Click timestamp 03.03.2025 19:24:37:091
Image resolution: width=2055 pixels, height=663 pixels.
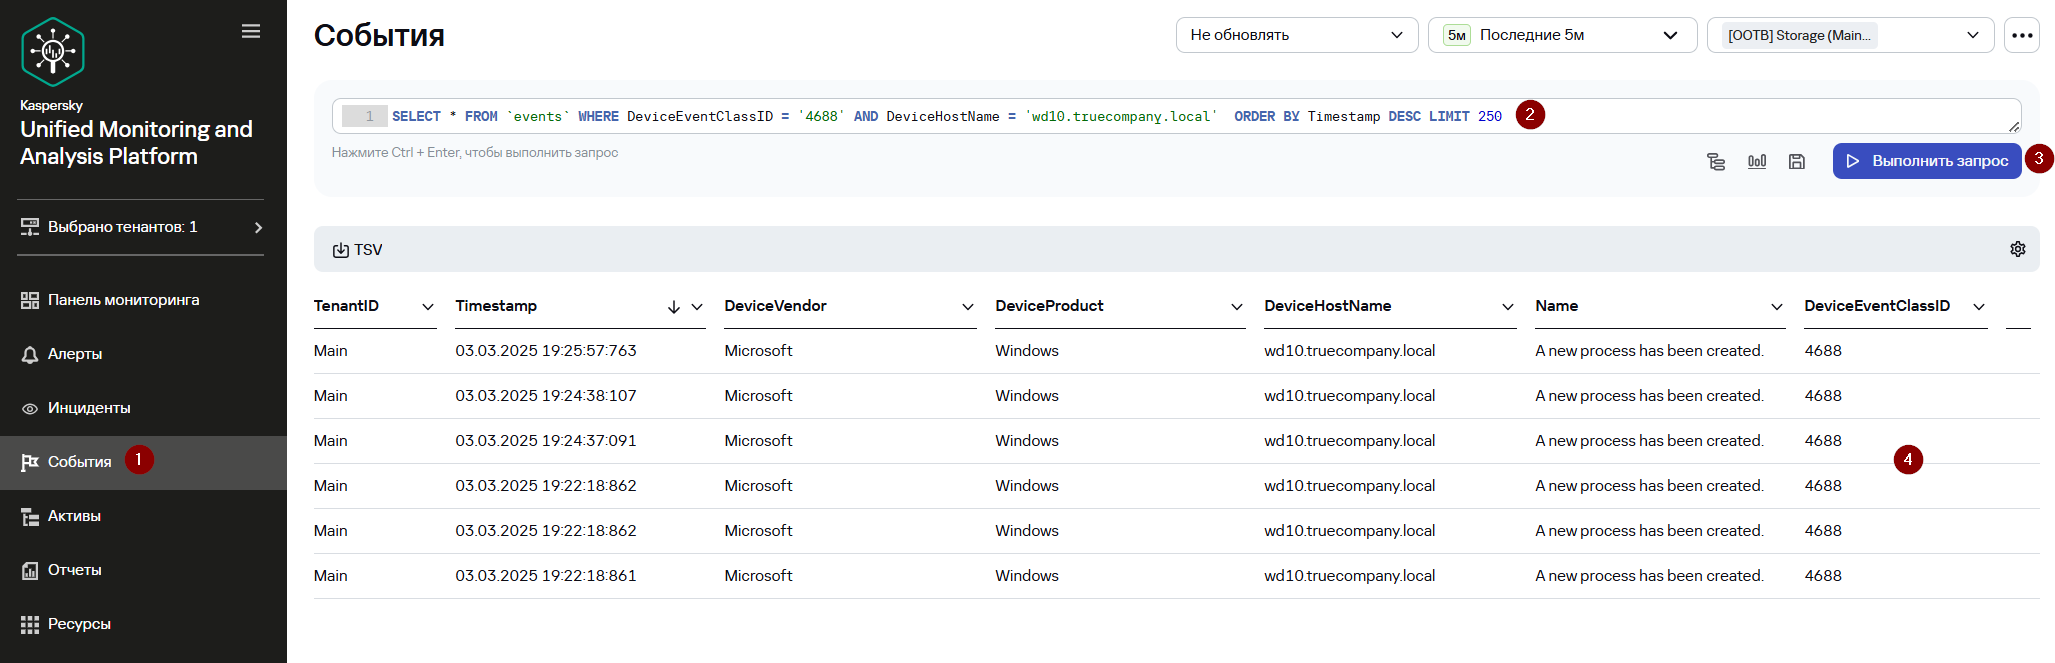[x=546, y=441]
